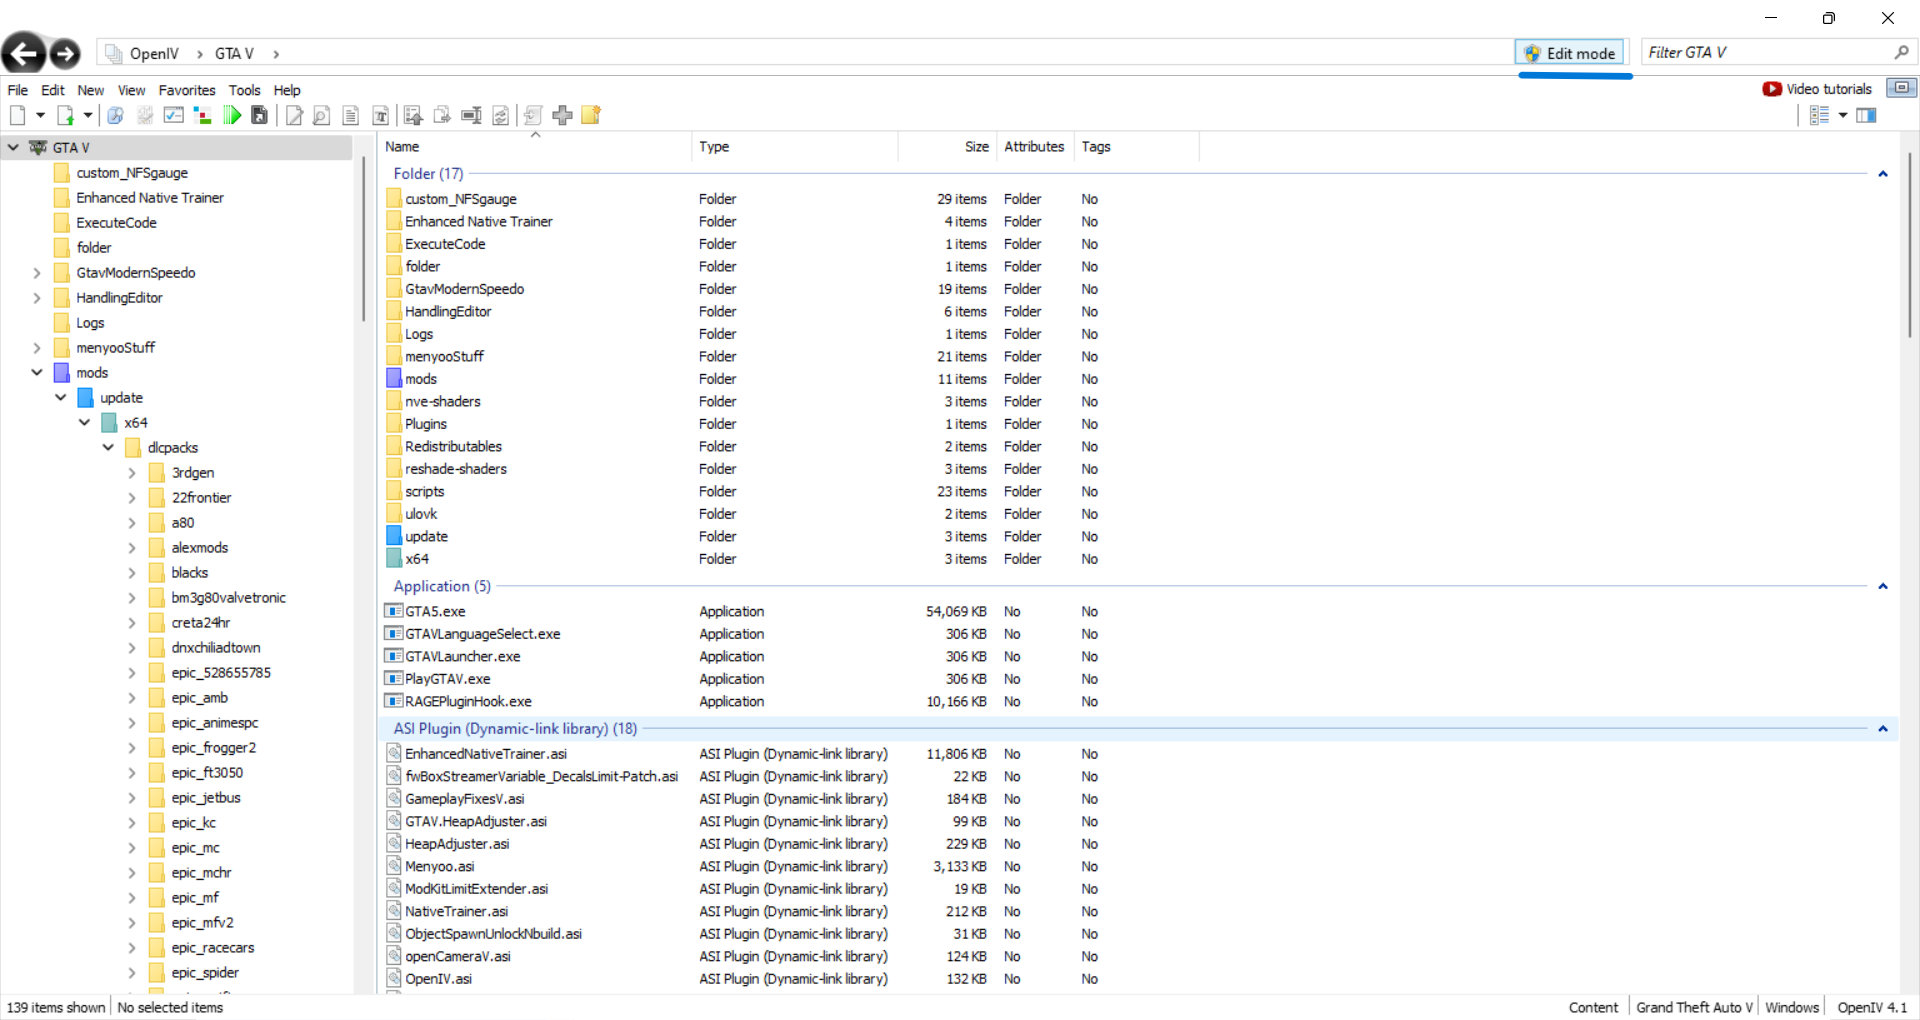
Task: Open the Edit menu
Action: pyautogui.click(x=52, y=90)
